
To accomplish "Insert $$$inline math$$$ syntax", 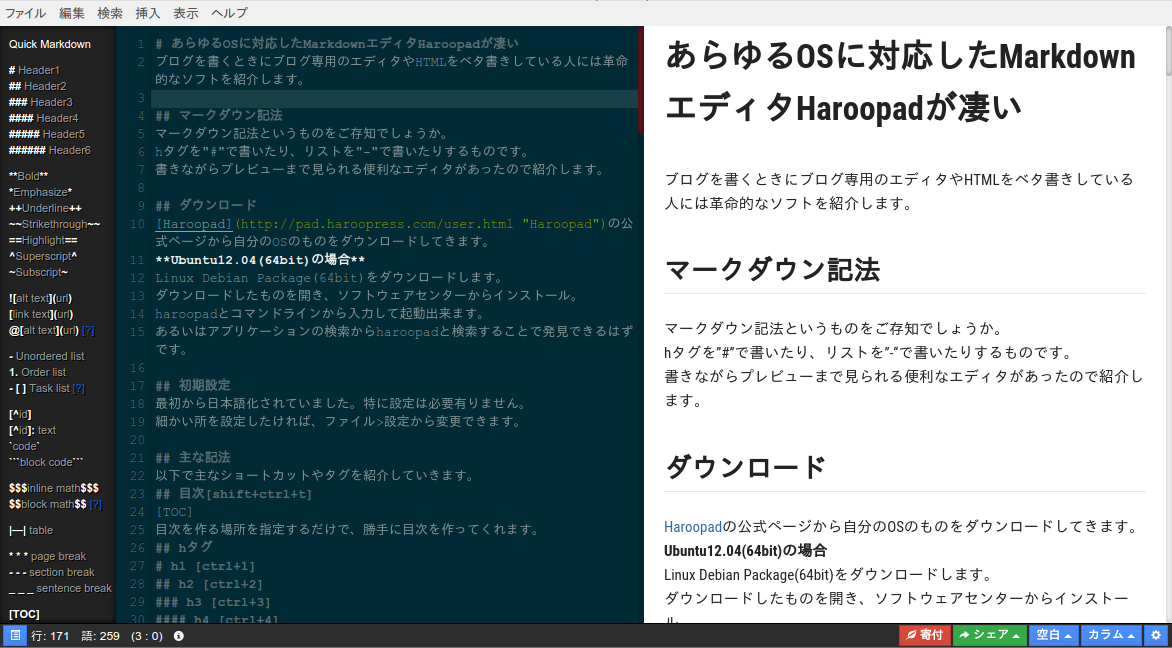I will pos(54,488).
